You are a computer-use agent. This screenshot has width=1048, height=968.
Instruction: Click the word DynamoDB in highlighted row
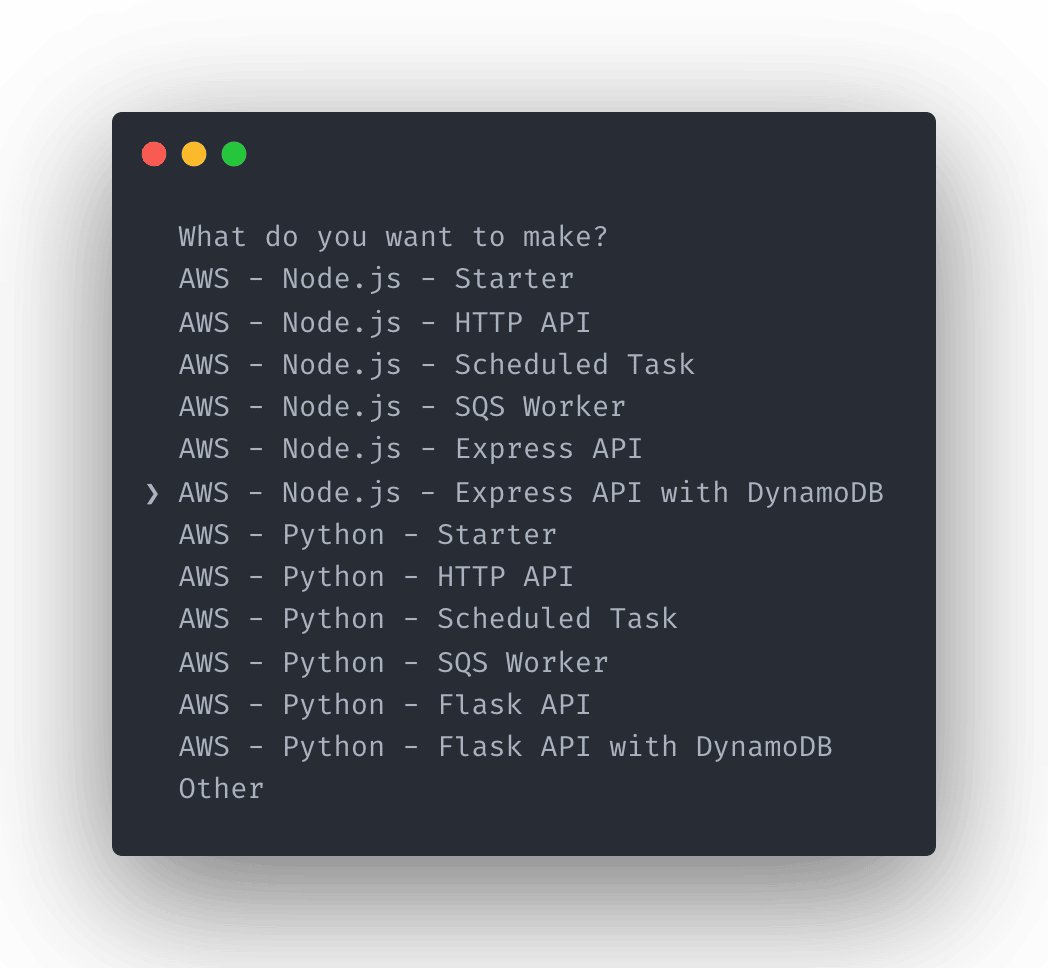815,493
